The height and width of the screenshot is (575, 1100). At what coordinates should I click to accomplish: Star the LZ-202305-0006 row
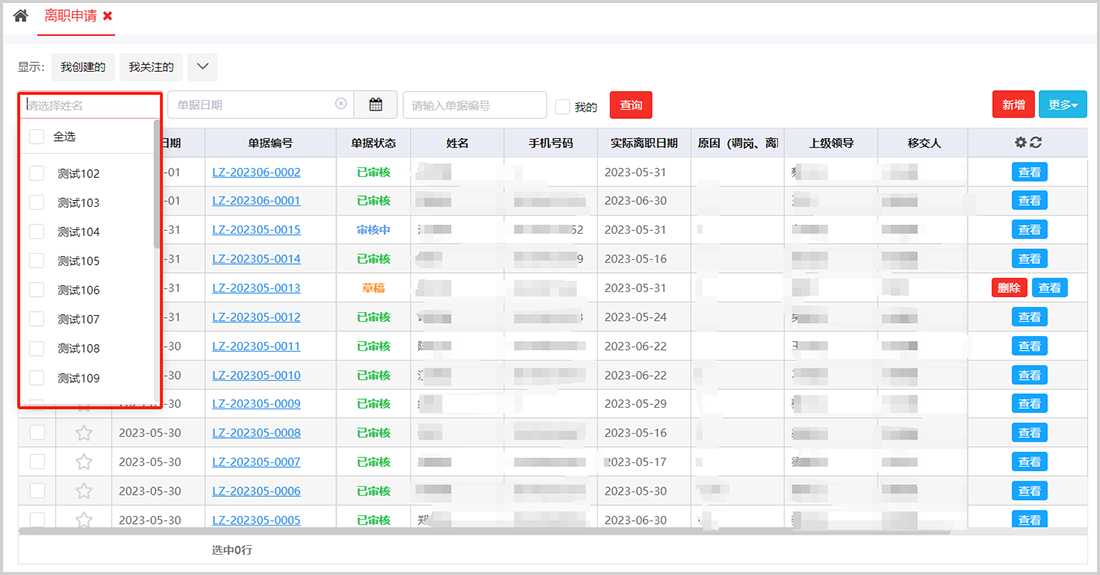(84, 491)
